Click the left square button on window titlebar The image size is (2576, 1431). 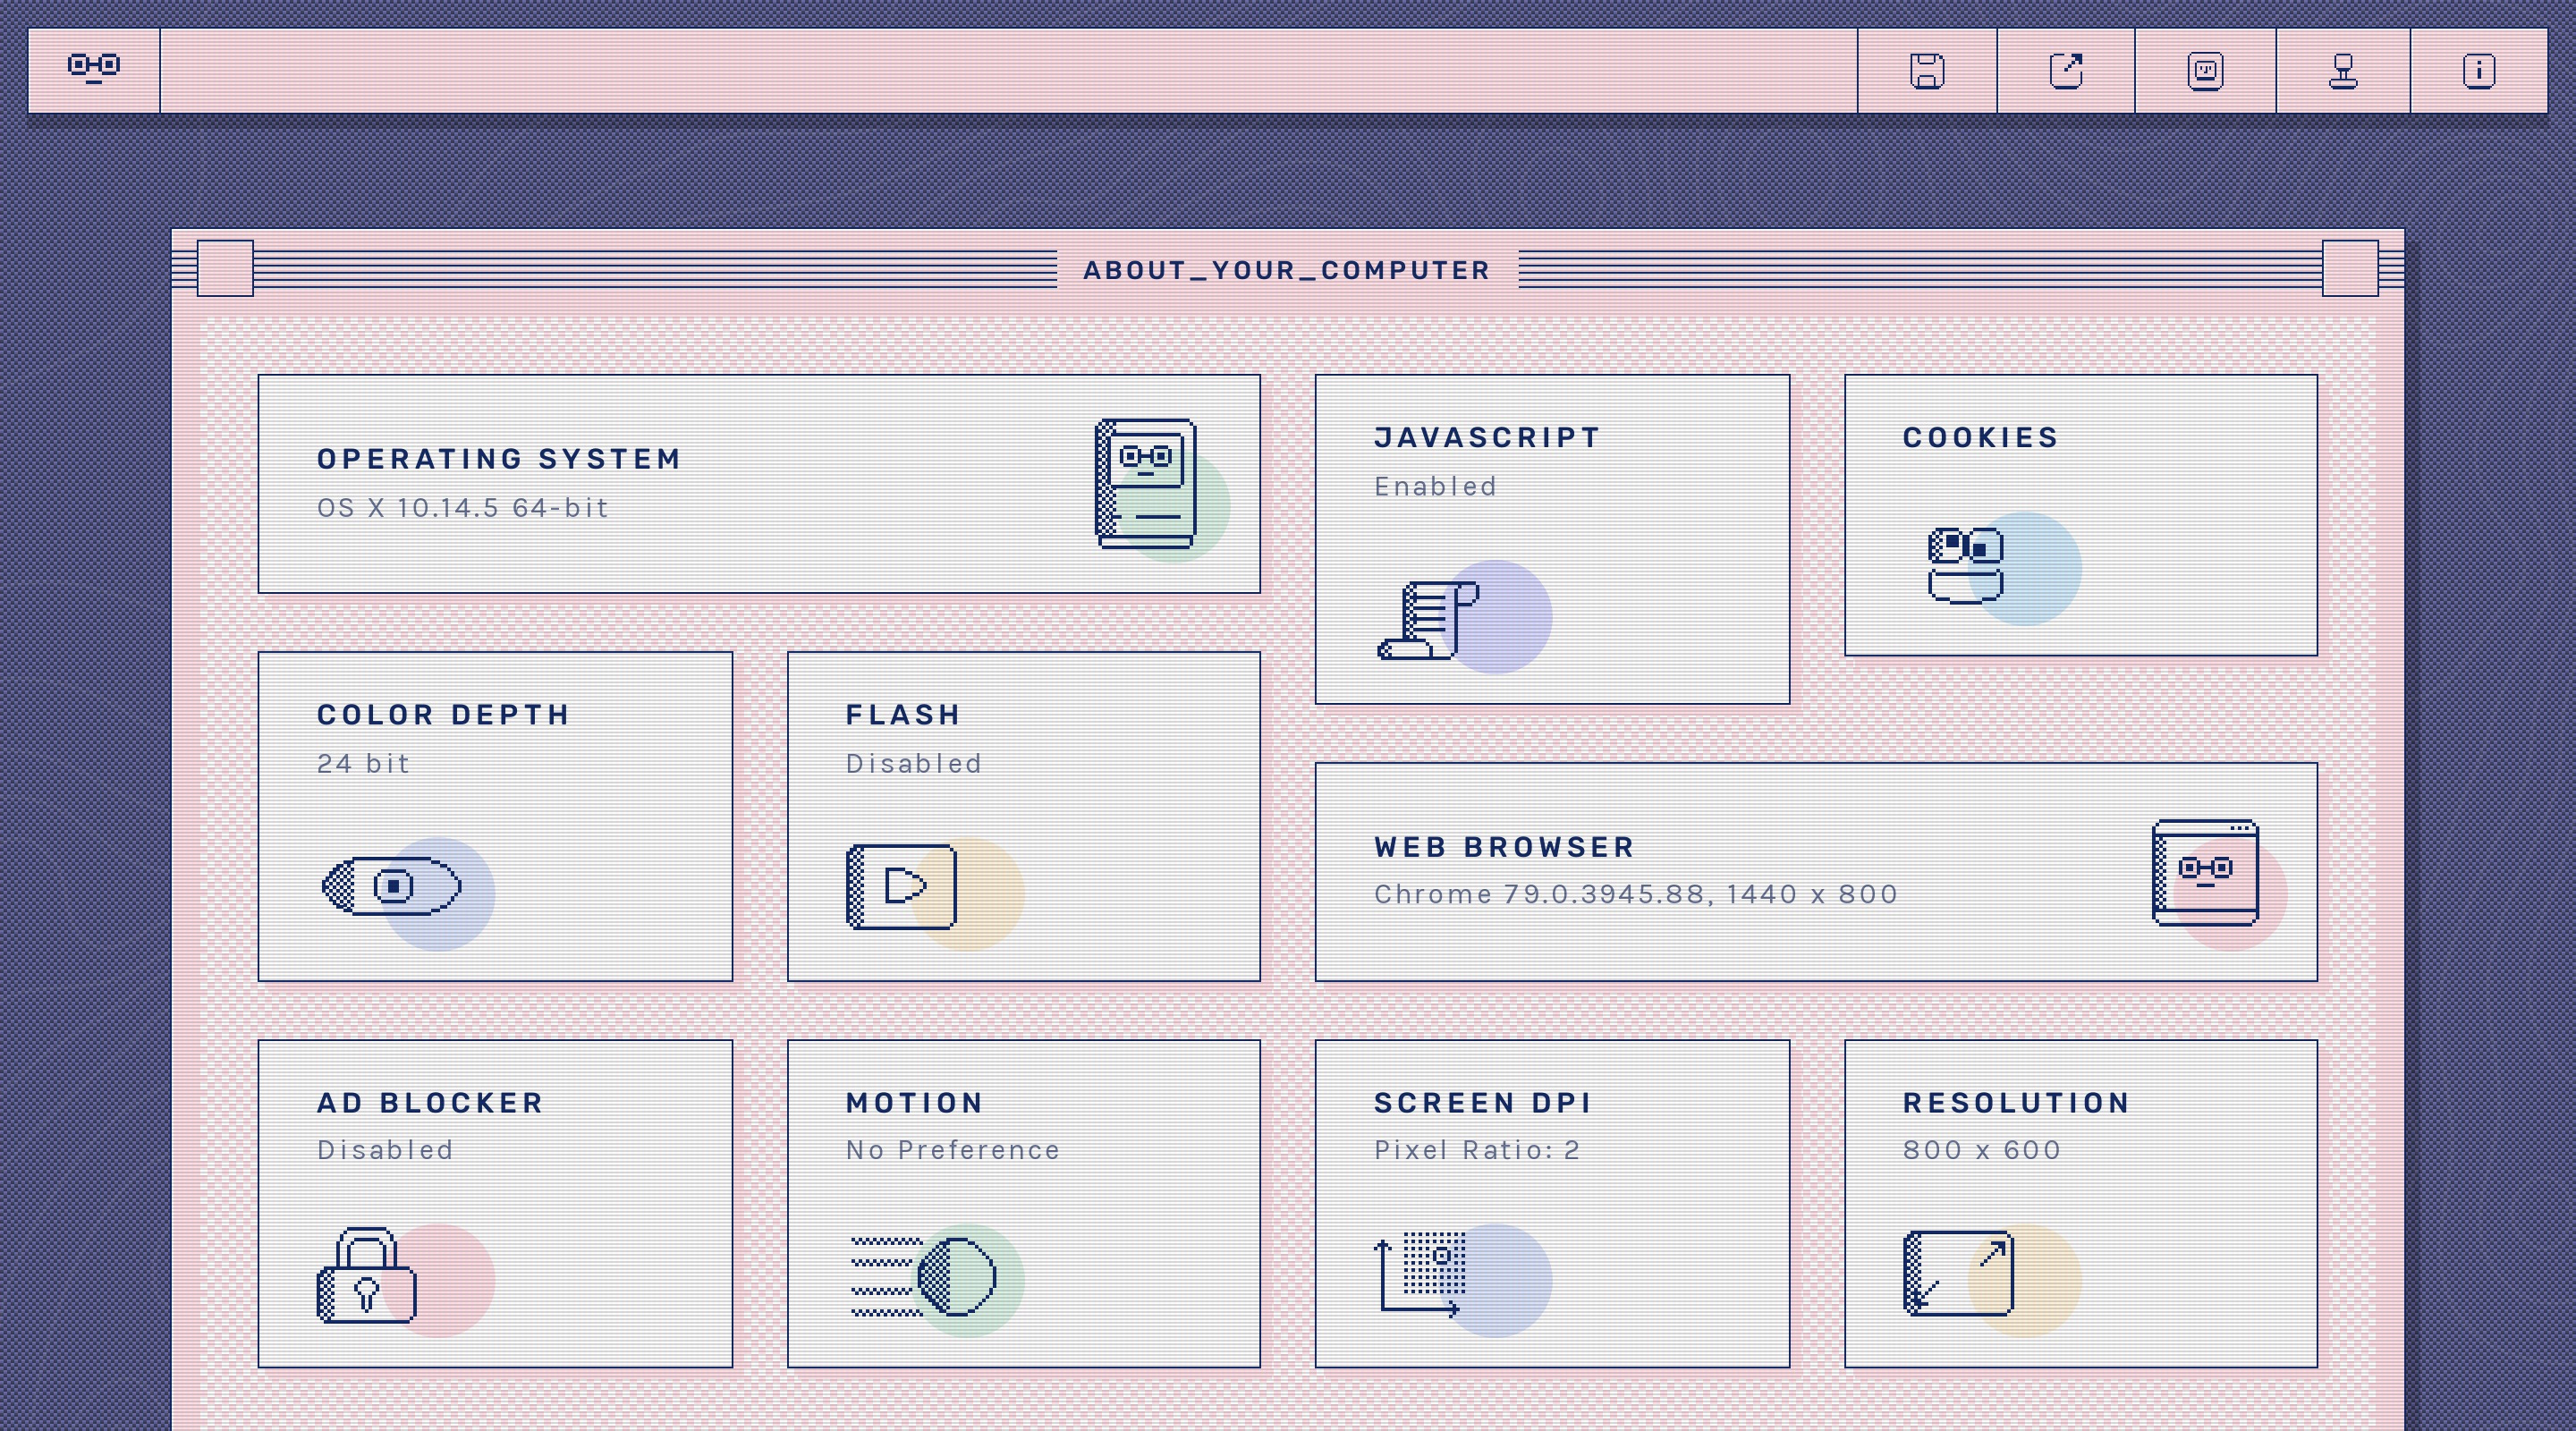tap(225, 268)
